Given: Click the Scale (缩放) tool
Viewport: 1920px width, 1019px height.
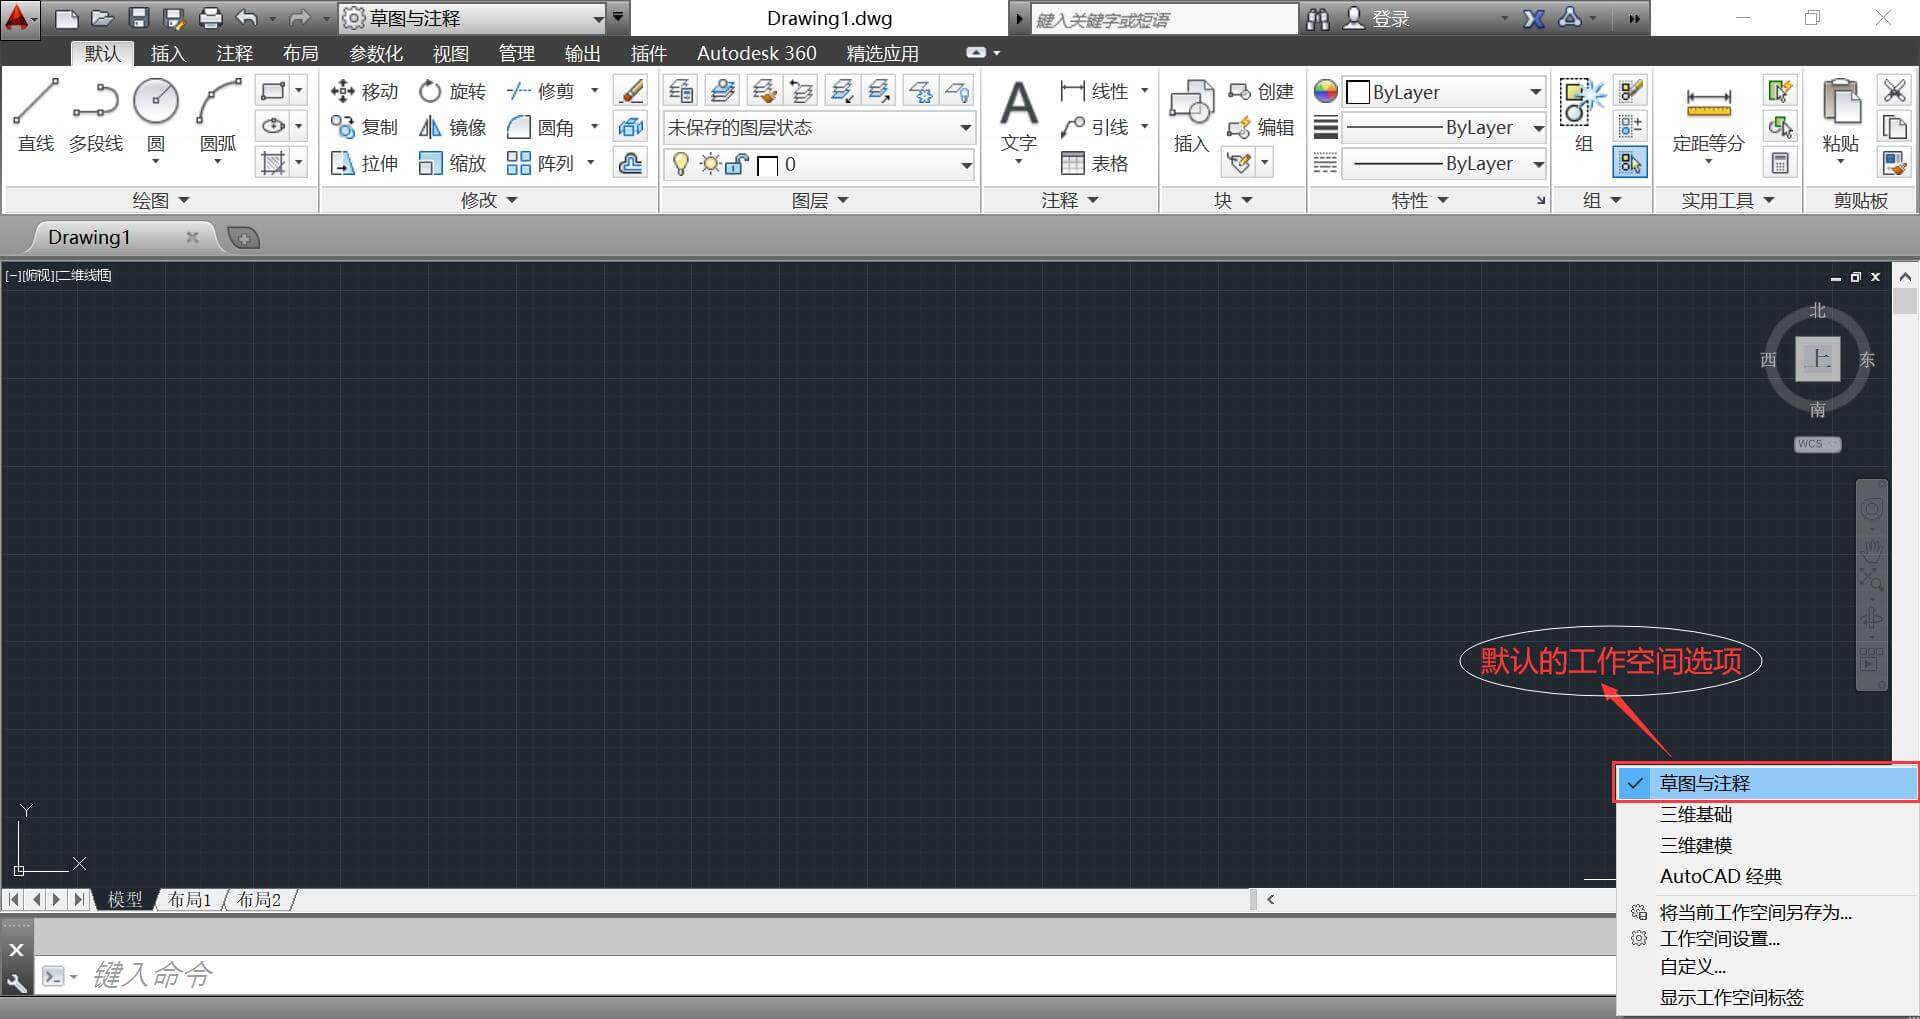Looking at the screenshot, I should pos(452,163).
